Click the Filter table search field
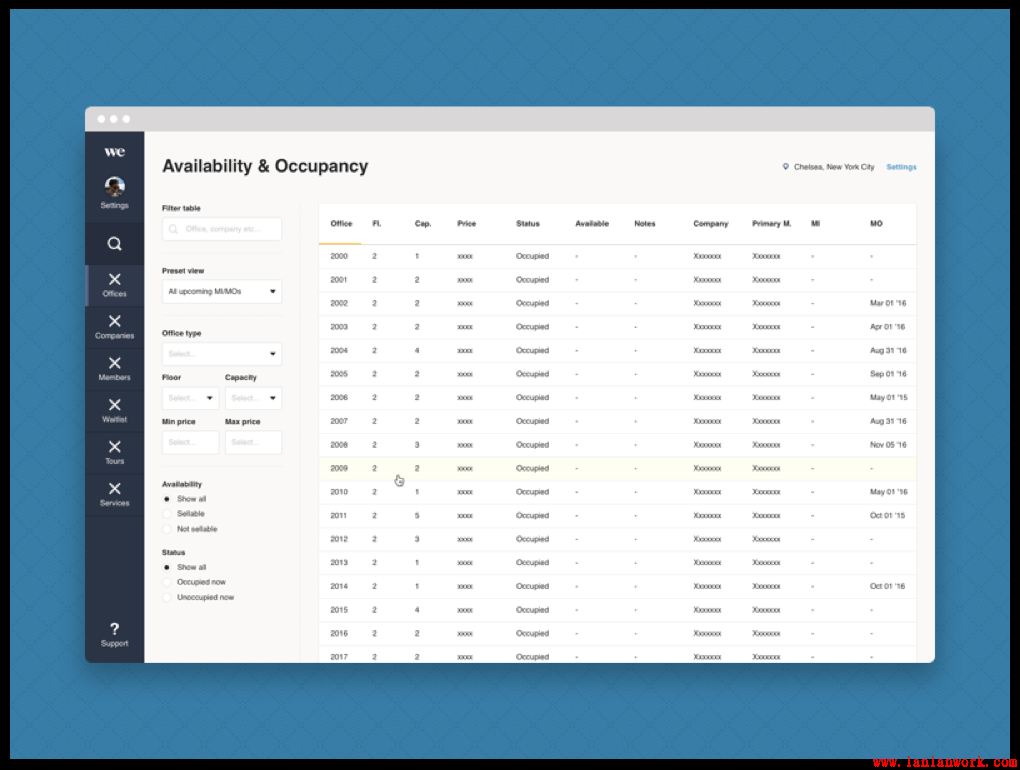 [x=222, y=229]
